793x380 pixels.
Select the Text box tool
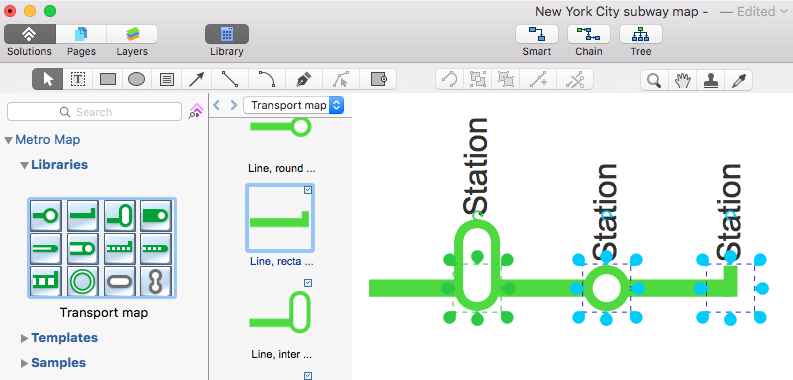point(77,79)
